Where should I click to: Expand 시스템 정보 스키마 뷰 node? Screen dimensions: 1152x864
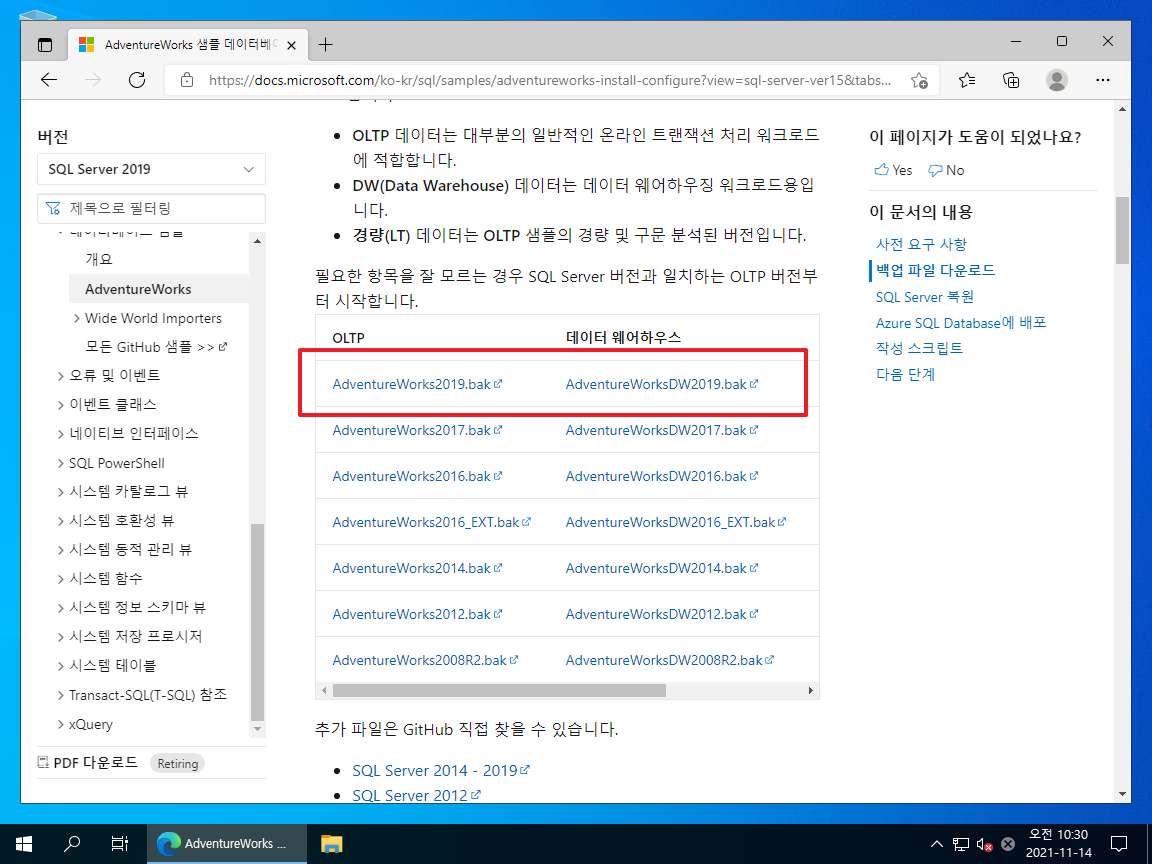click(x=61, y=608)
